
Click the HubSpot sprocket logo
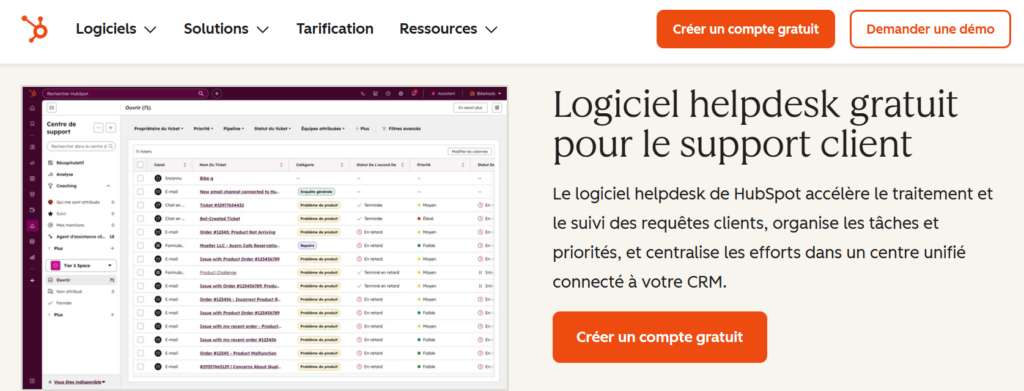[34, 29]
